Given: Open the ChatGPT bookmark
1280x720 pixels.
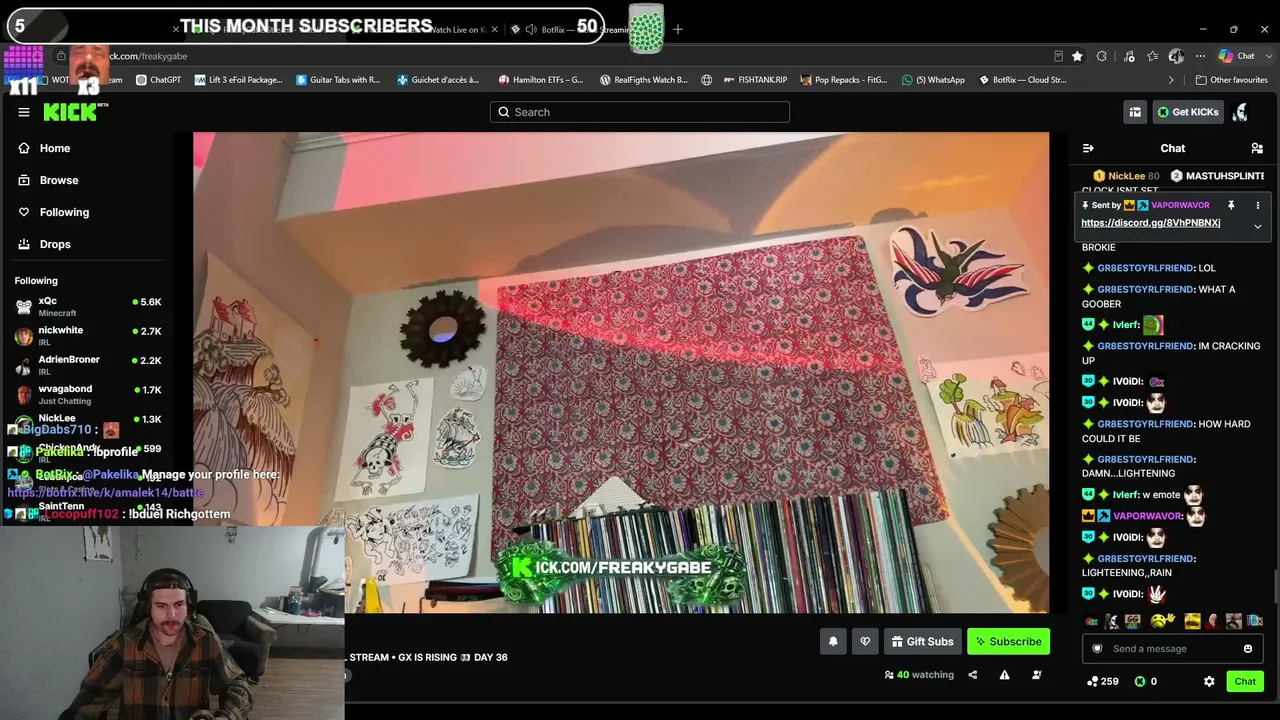Looking at the screenshot, I should (x=159, y=80).
